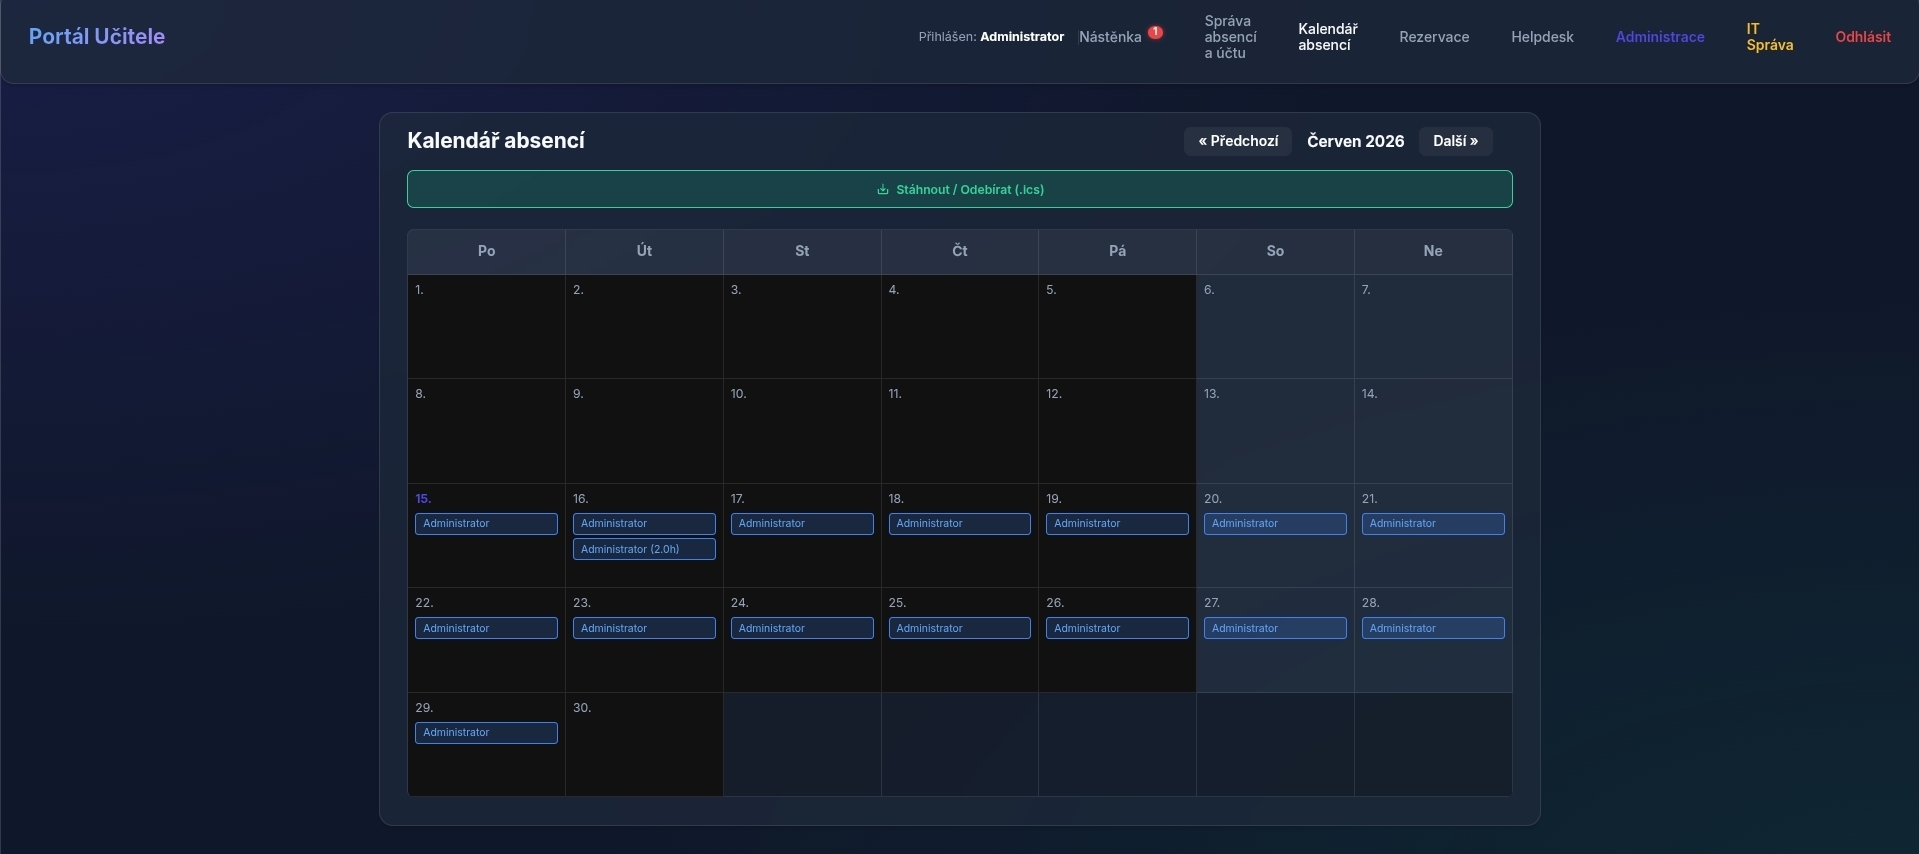Click the Čt weekday column header
The height and width of the screenshot is (854, 1919).
click(960, 251)
